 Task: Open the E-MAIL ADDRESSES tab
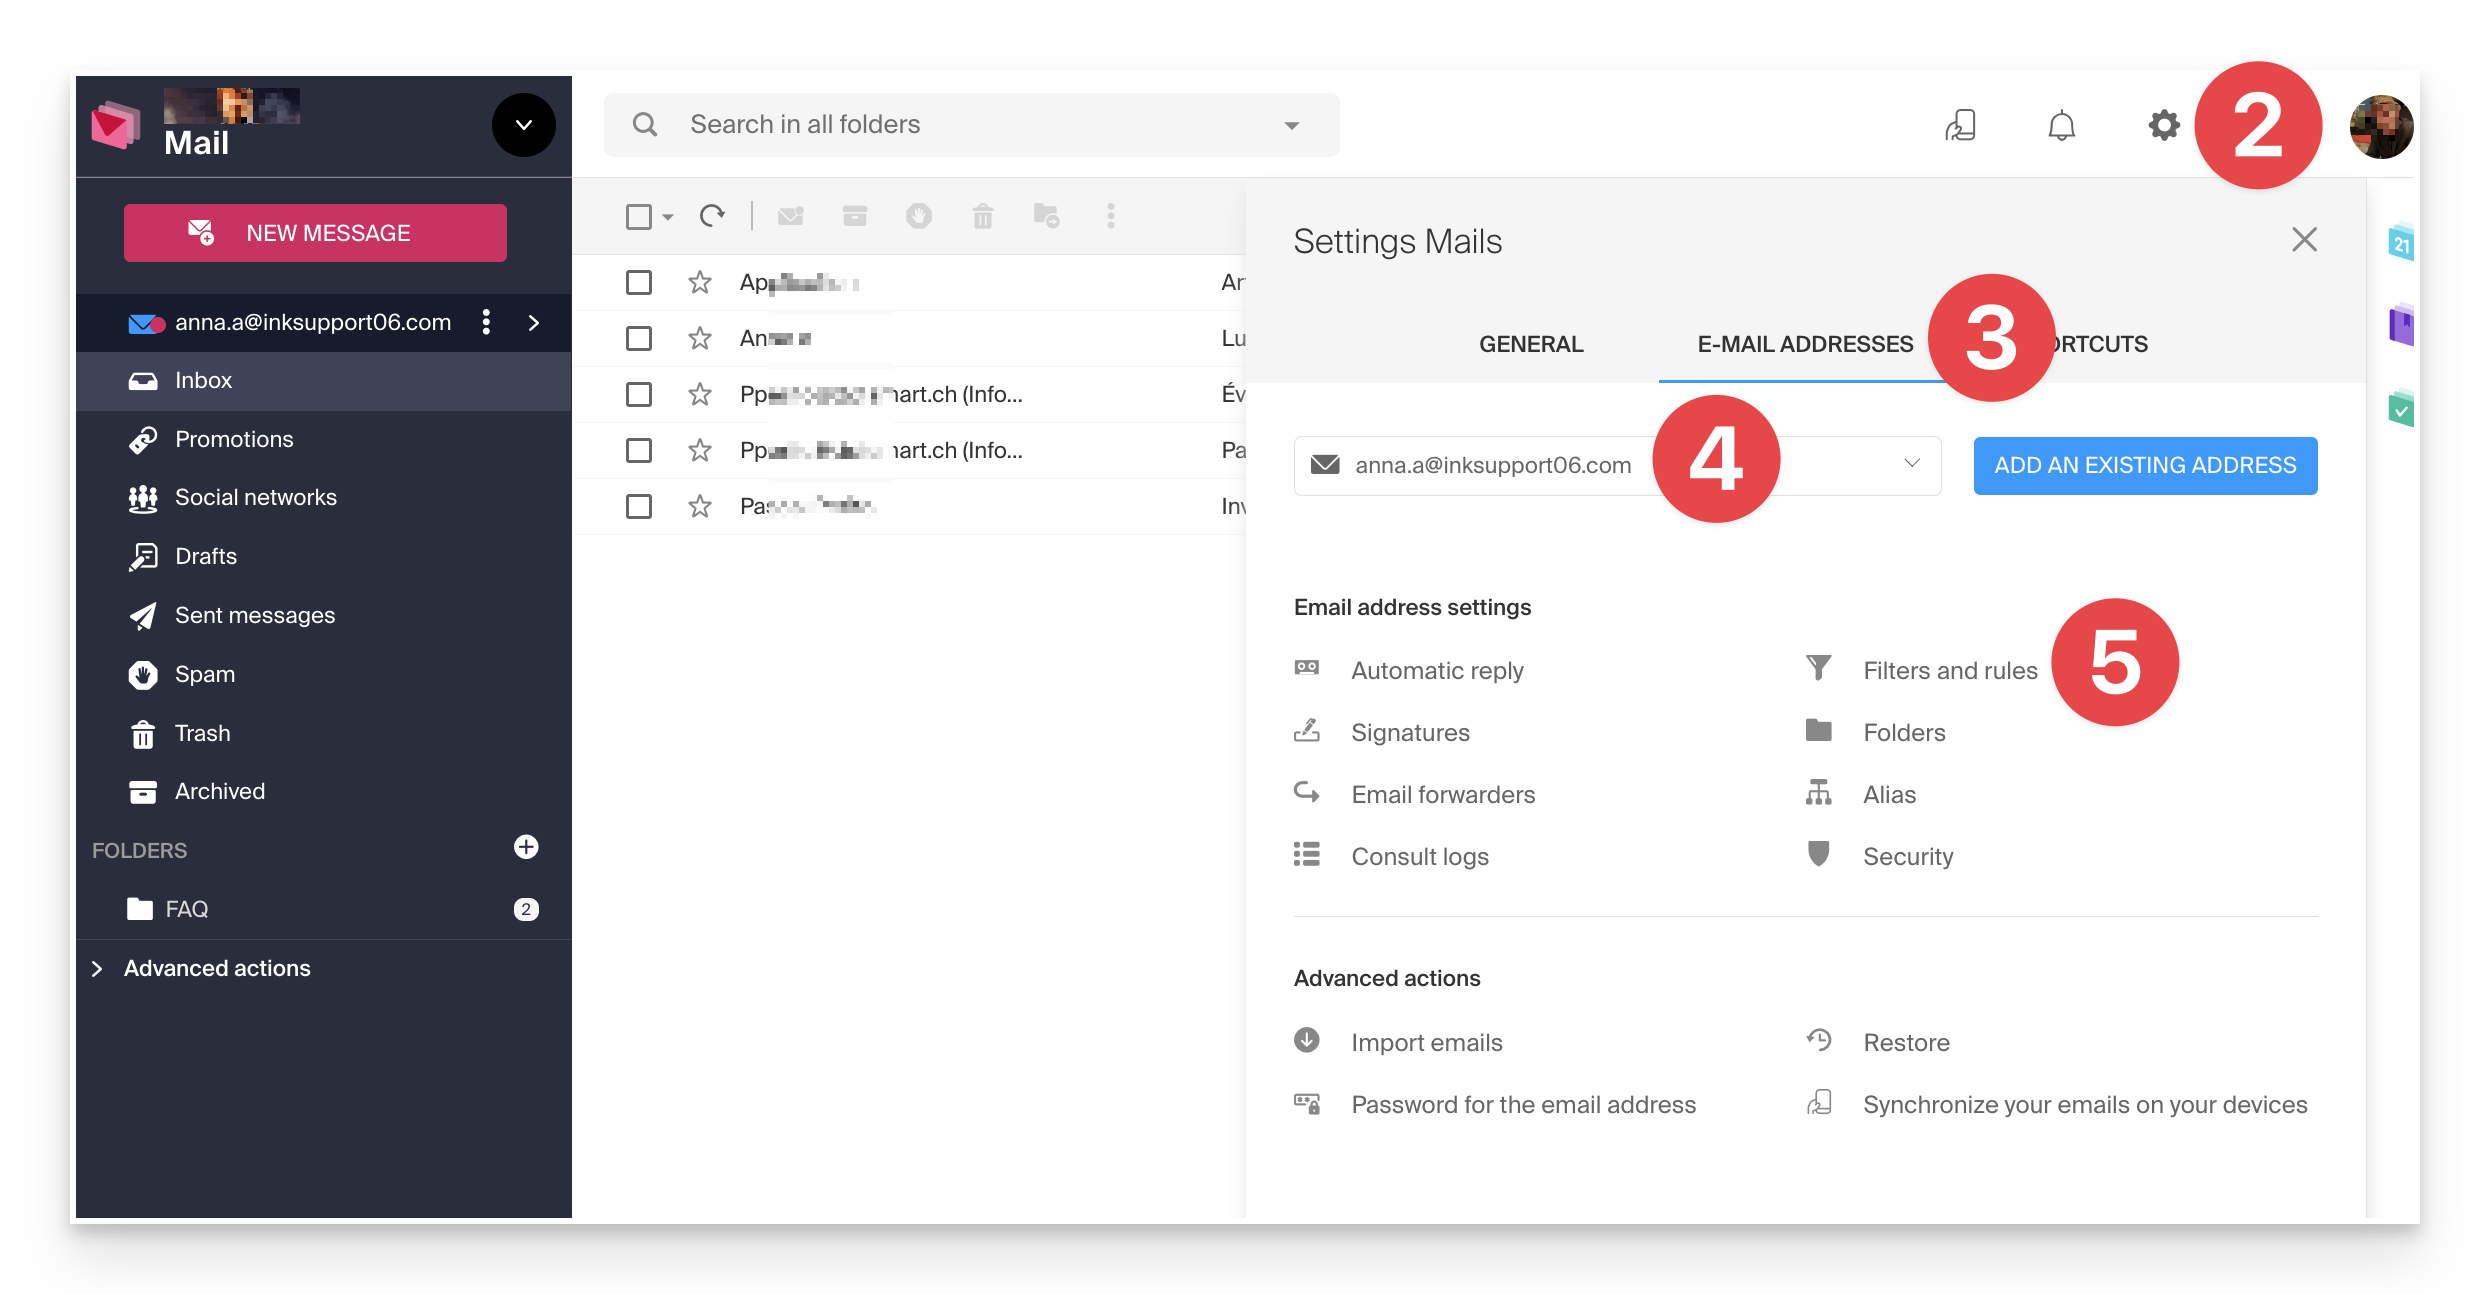(1803, 343)
